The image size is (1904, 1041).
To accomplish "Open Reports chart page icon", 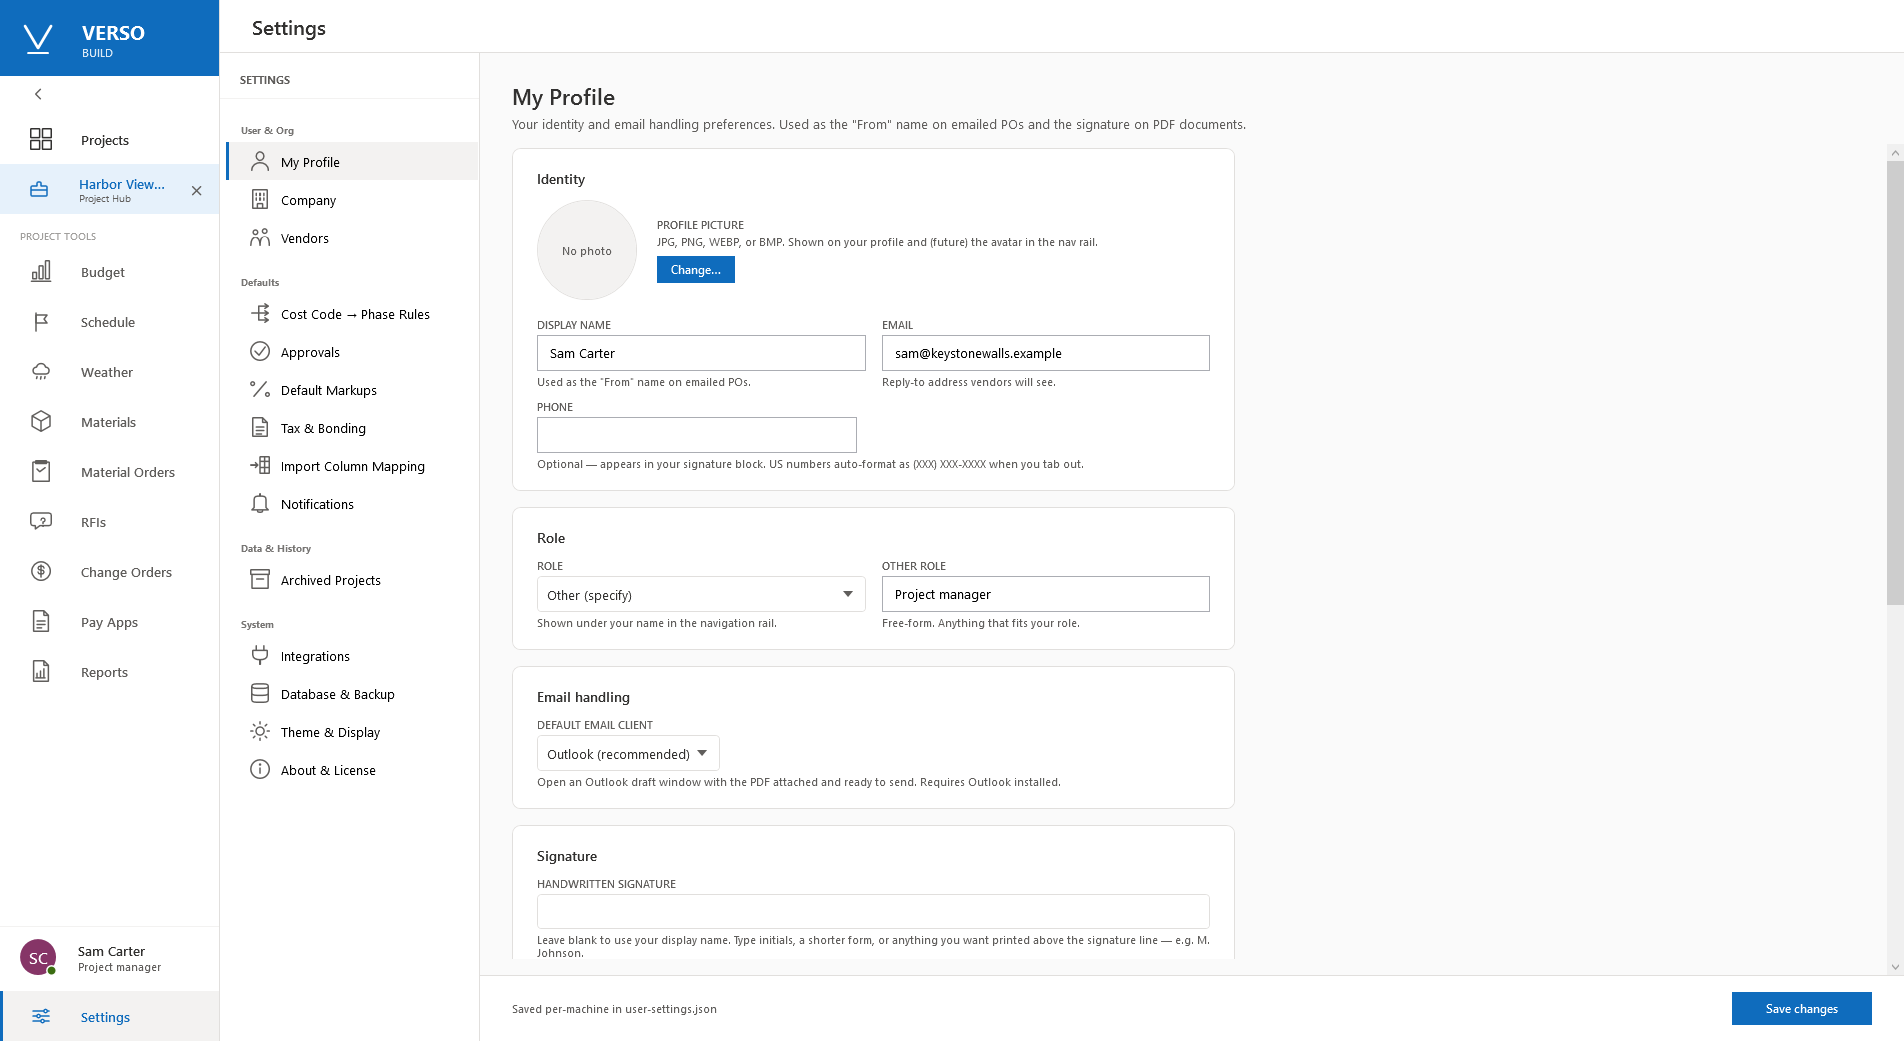I will coord(41,672).
